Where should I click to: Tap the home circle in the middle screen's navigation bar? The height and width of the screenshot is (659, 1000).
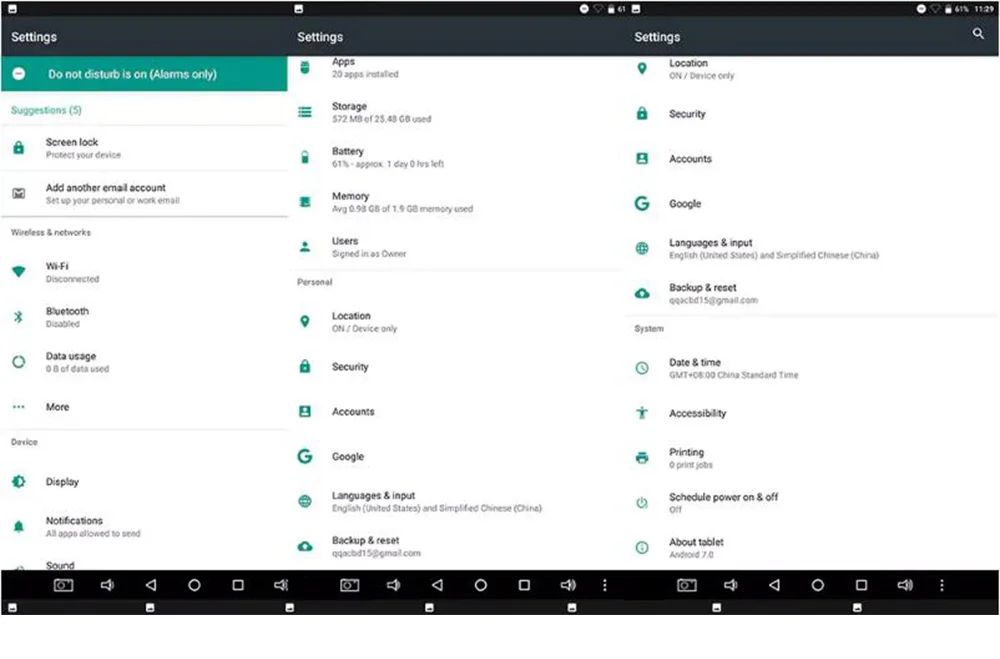point(480,585)
